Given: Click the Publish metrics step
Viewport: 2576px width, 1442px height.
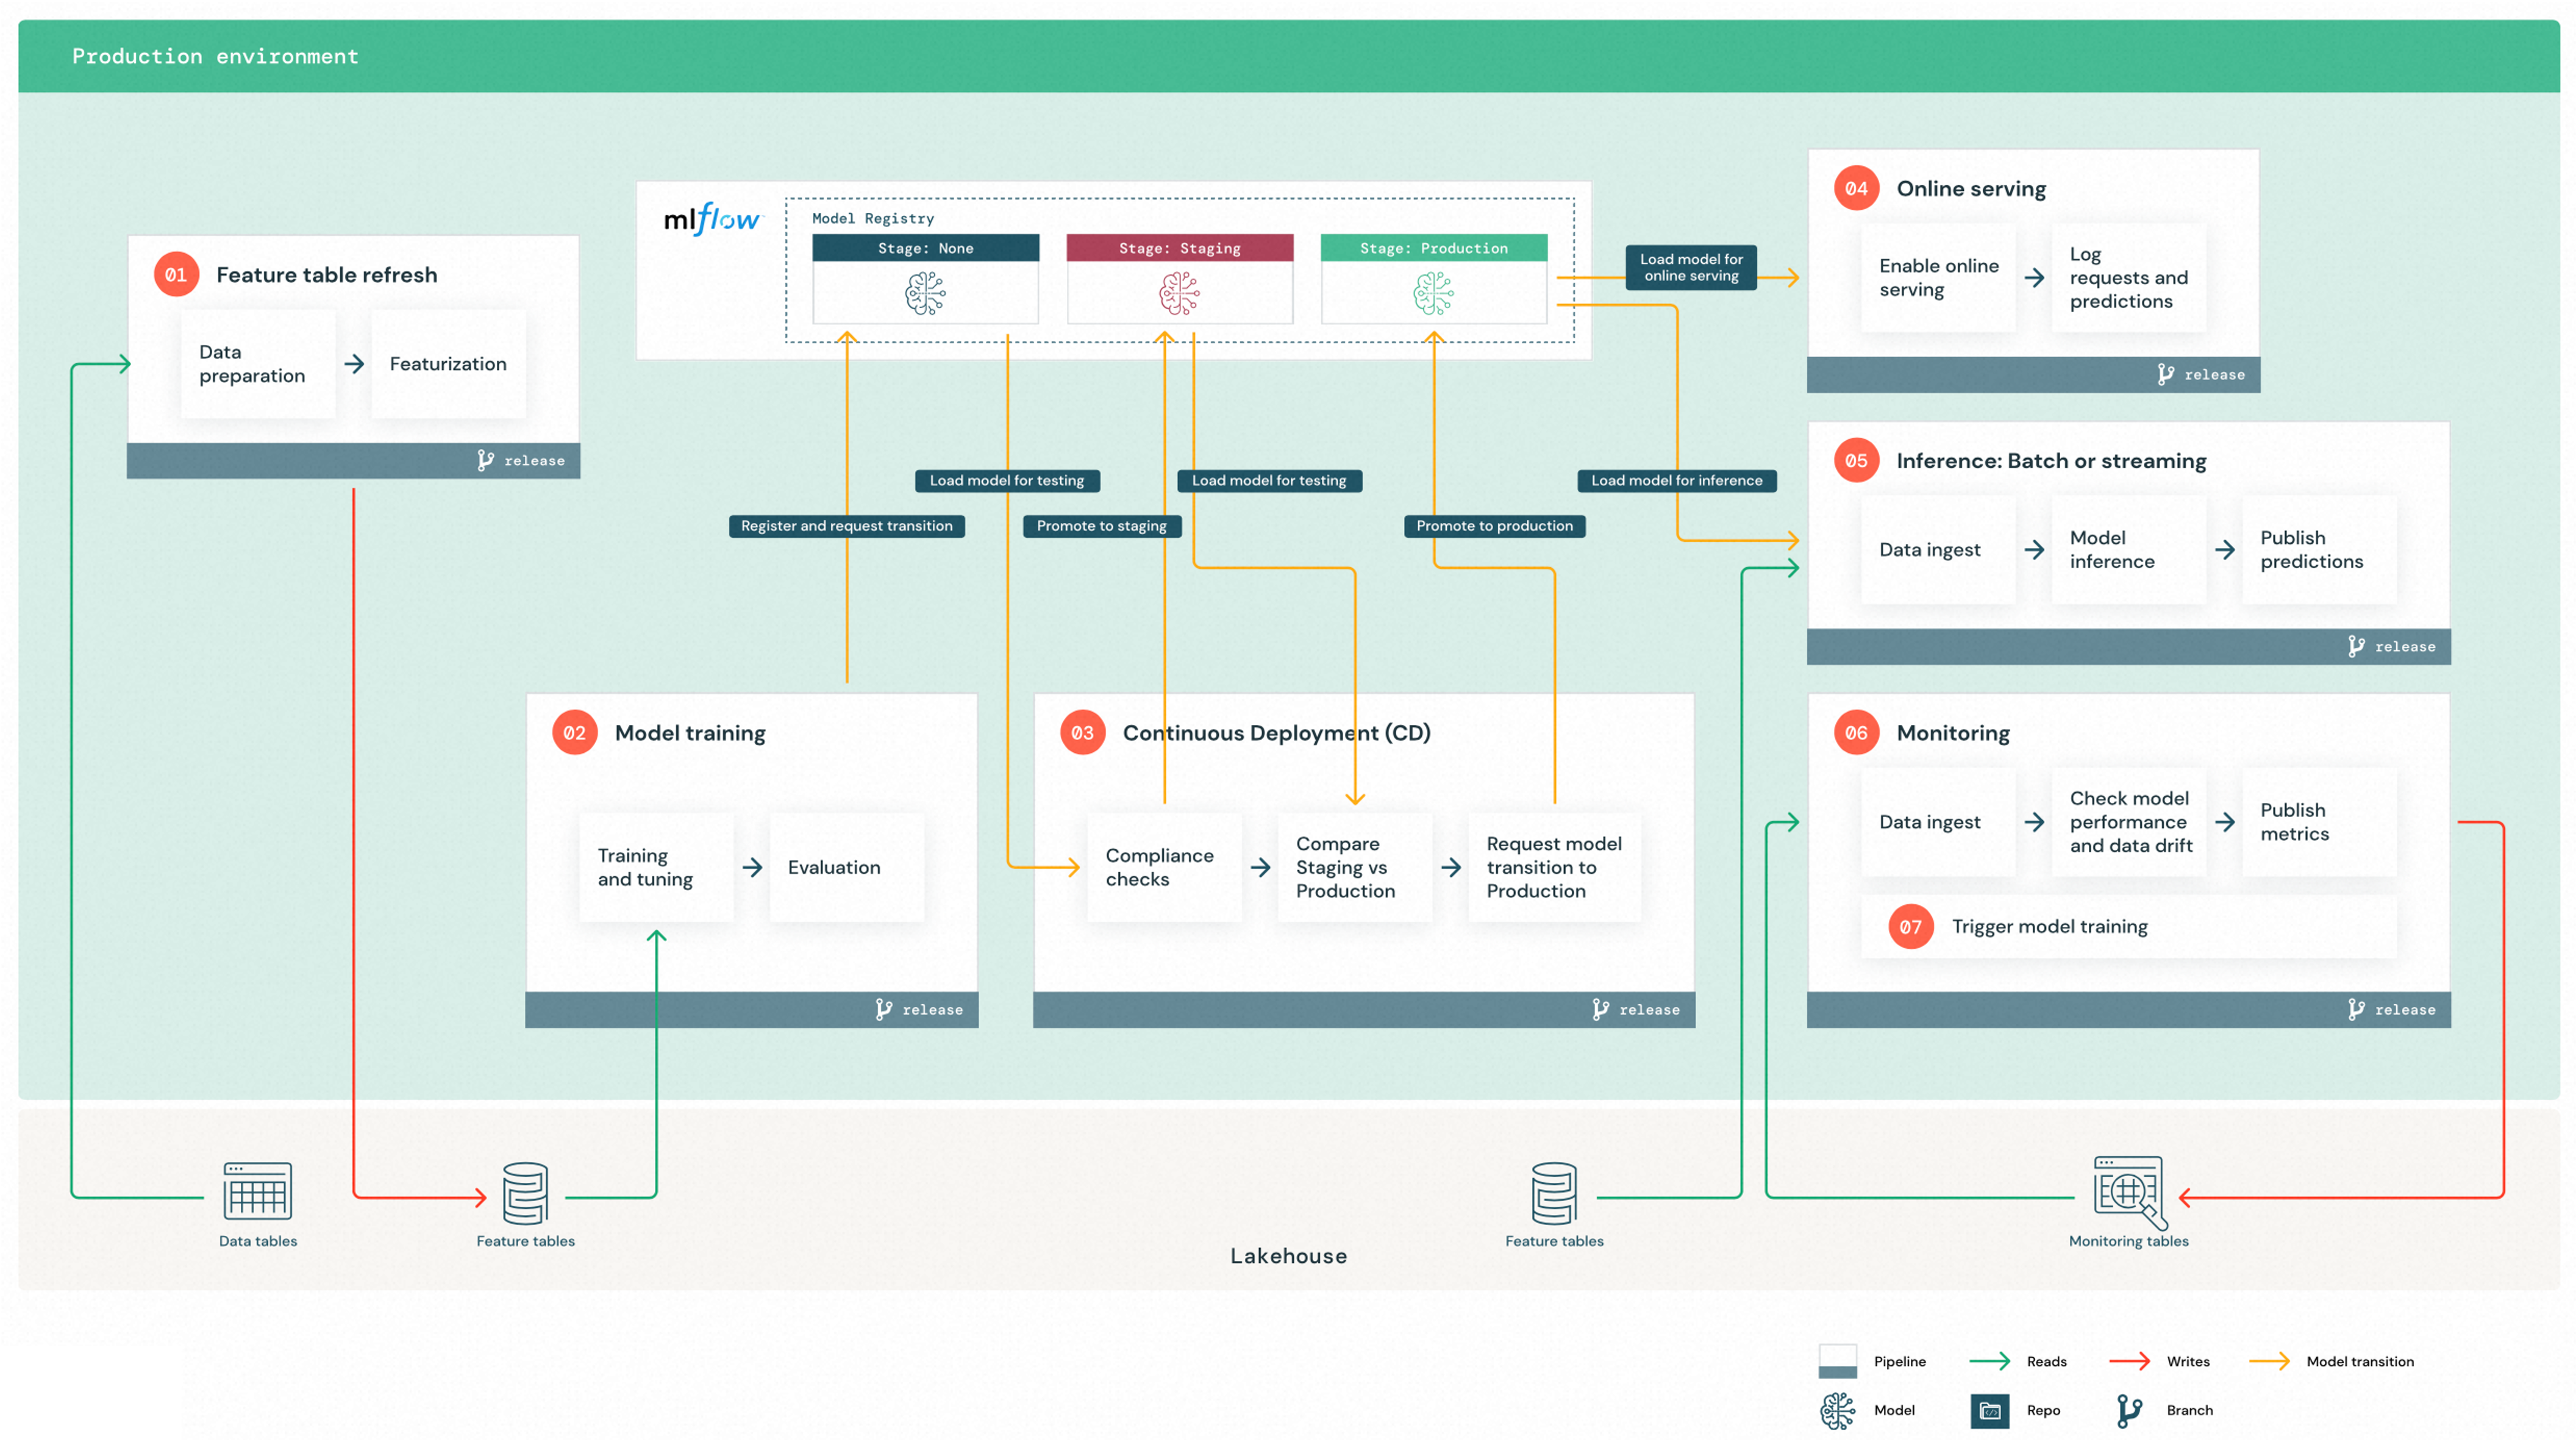Looking at the screenshot, I should pyautogui.click(x=2319, y=822).
